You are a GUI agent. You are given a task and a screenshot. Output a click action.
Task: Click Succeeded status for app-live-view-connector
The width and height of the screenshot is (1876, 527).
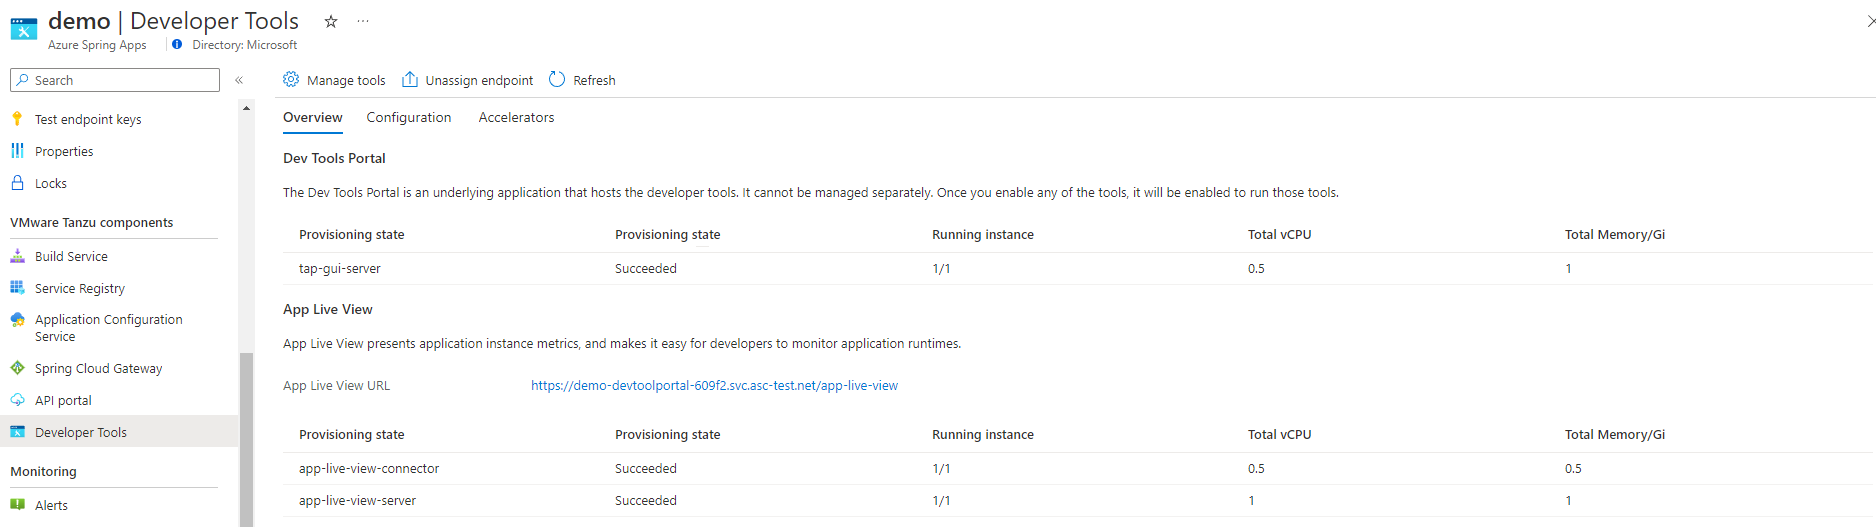coord(646,468)
